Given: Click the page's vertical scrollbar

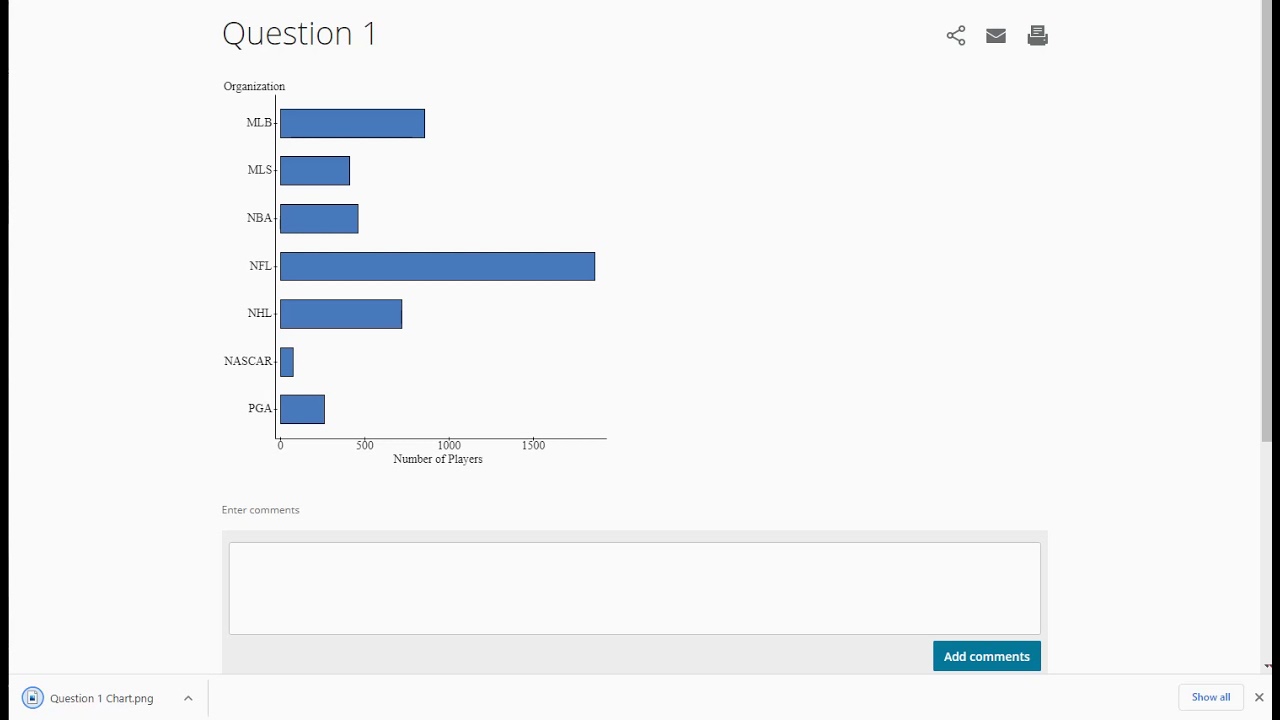Looking at the screenshot, I should coord(1266,220).
